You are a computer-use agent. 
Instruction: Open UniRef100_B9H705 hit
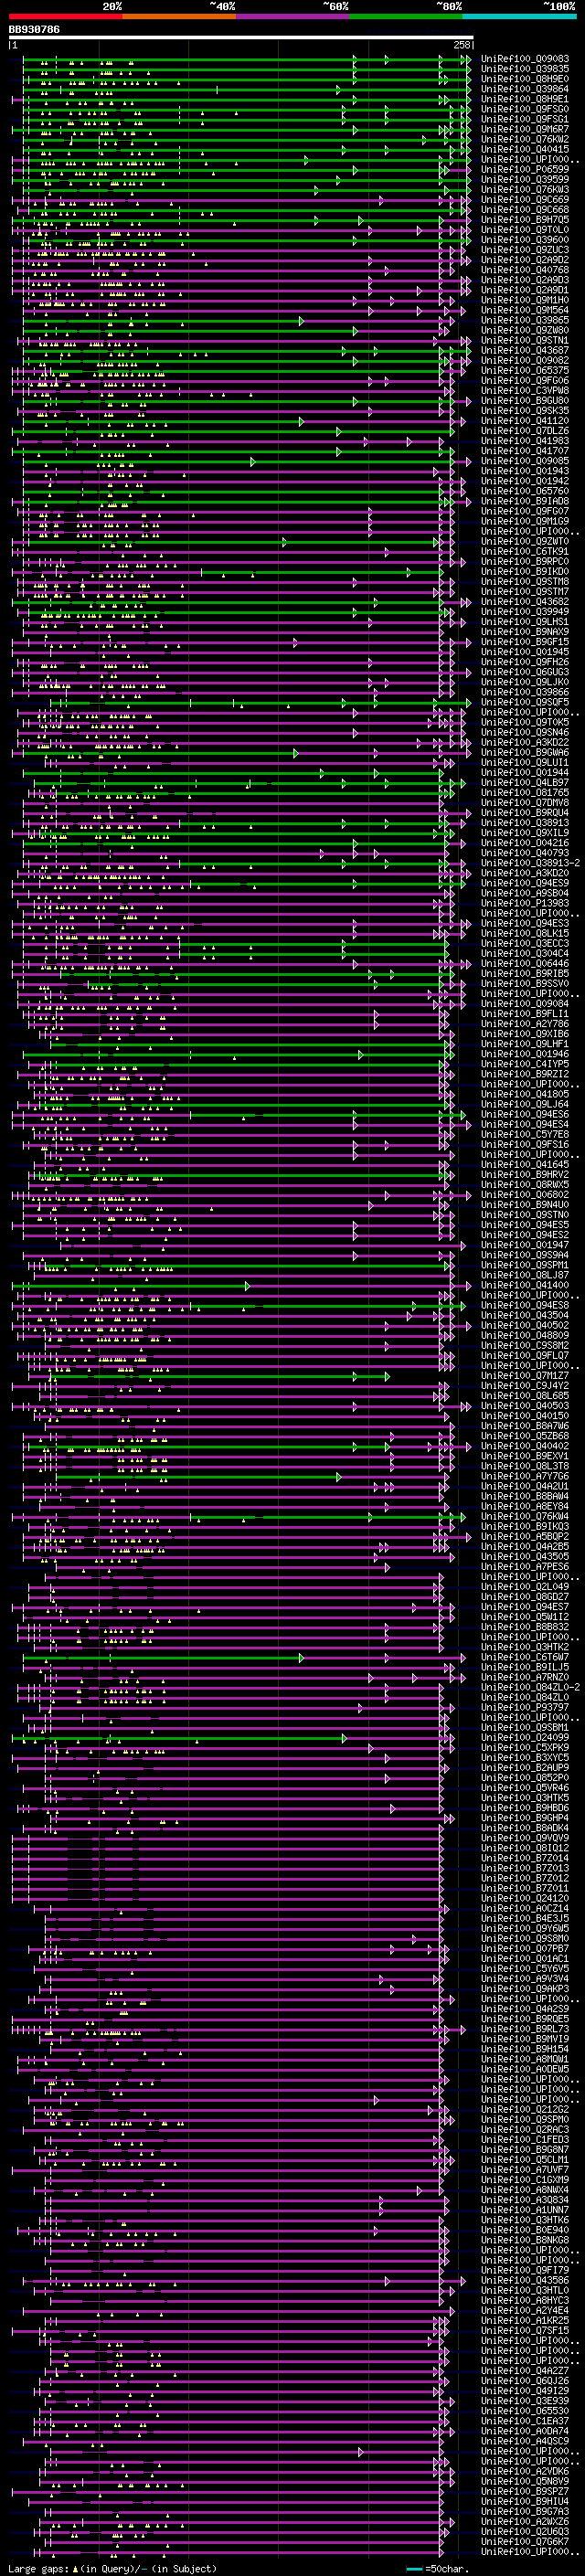pyautogui.click(x=525, y=219)
